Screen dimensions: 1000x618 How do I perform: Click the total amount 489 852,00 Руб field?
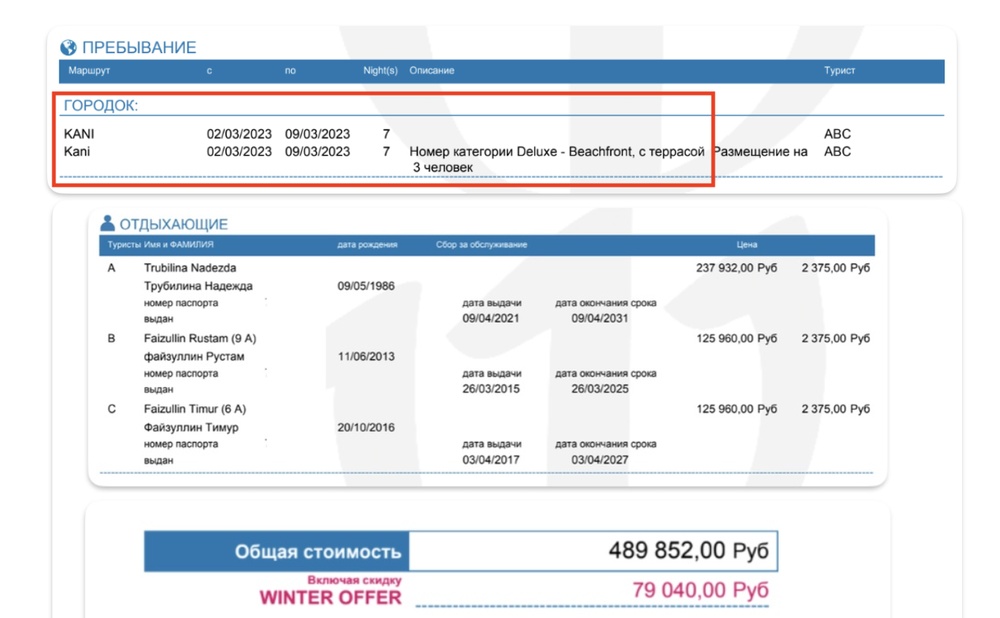pyautogui.click(x=592, y=551)
